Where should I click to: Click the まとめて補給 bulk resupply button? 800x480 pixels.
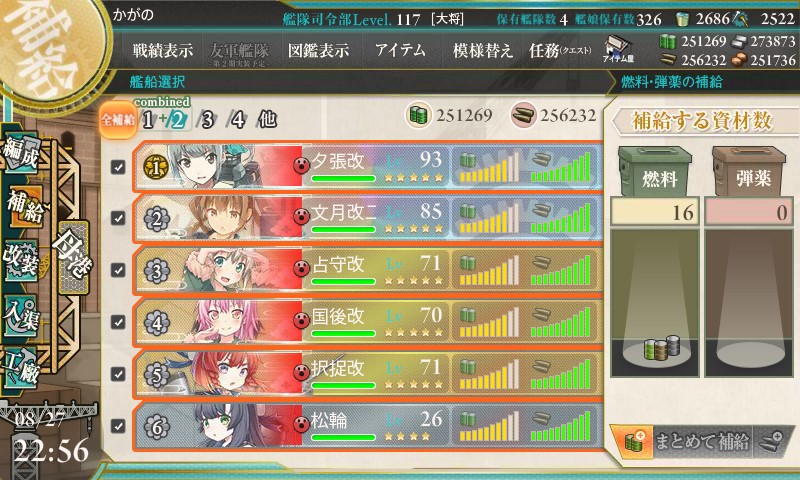(702, 441)
